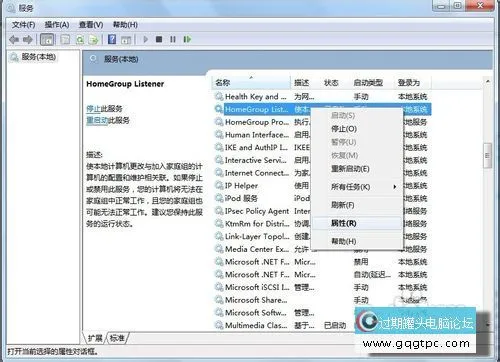Click the Restart Service toolbar icon
Screen dimensions: 500x362
187,39
